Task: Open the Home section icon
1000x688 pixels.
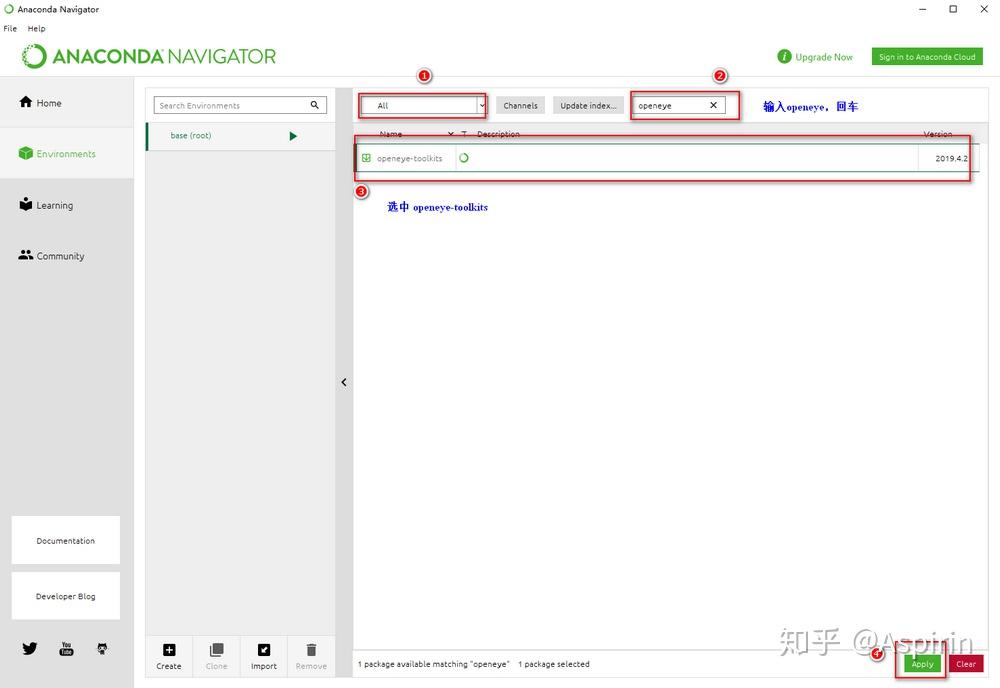Action: 24,102
